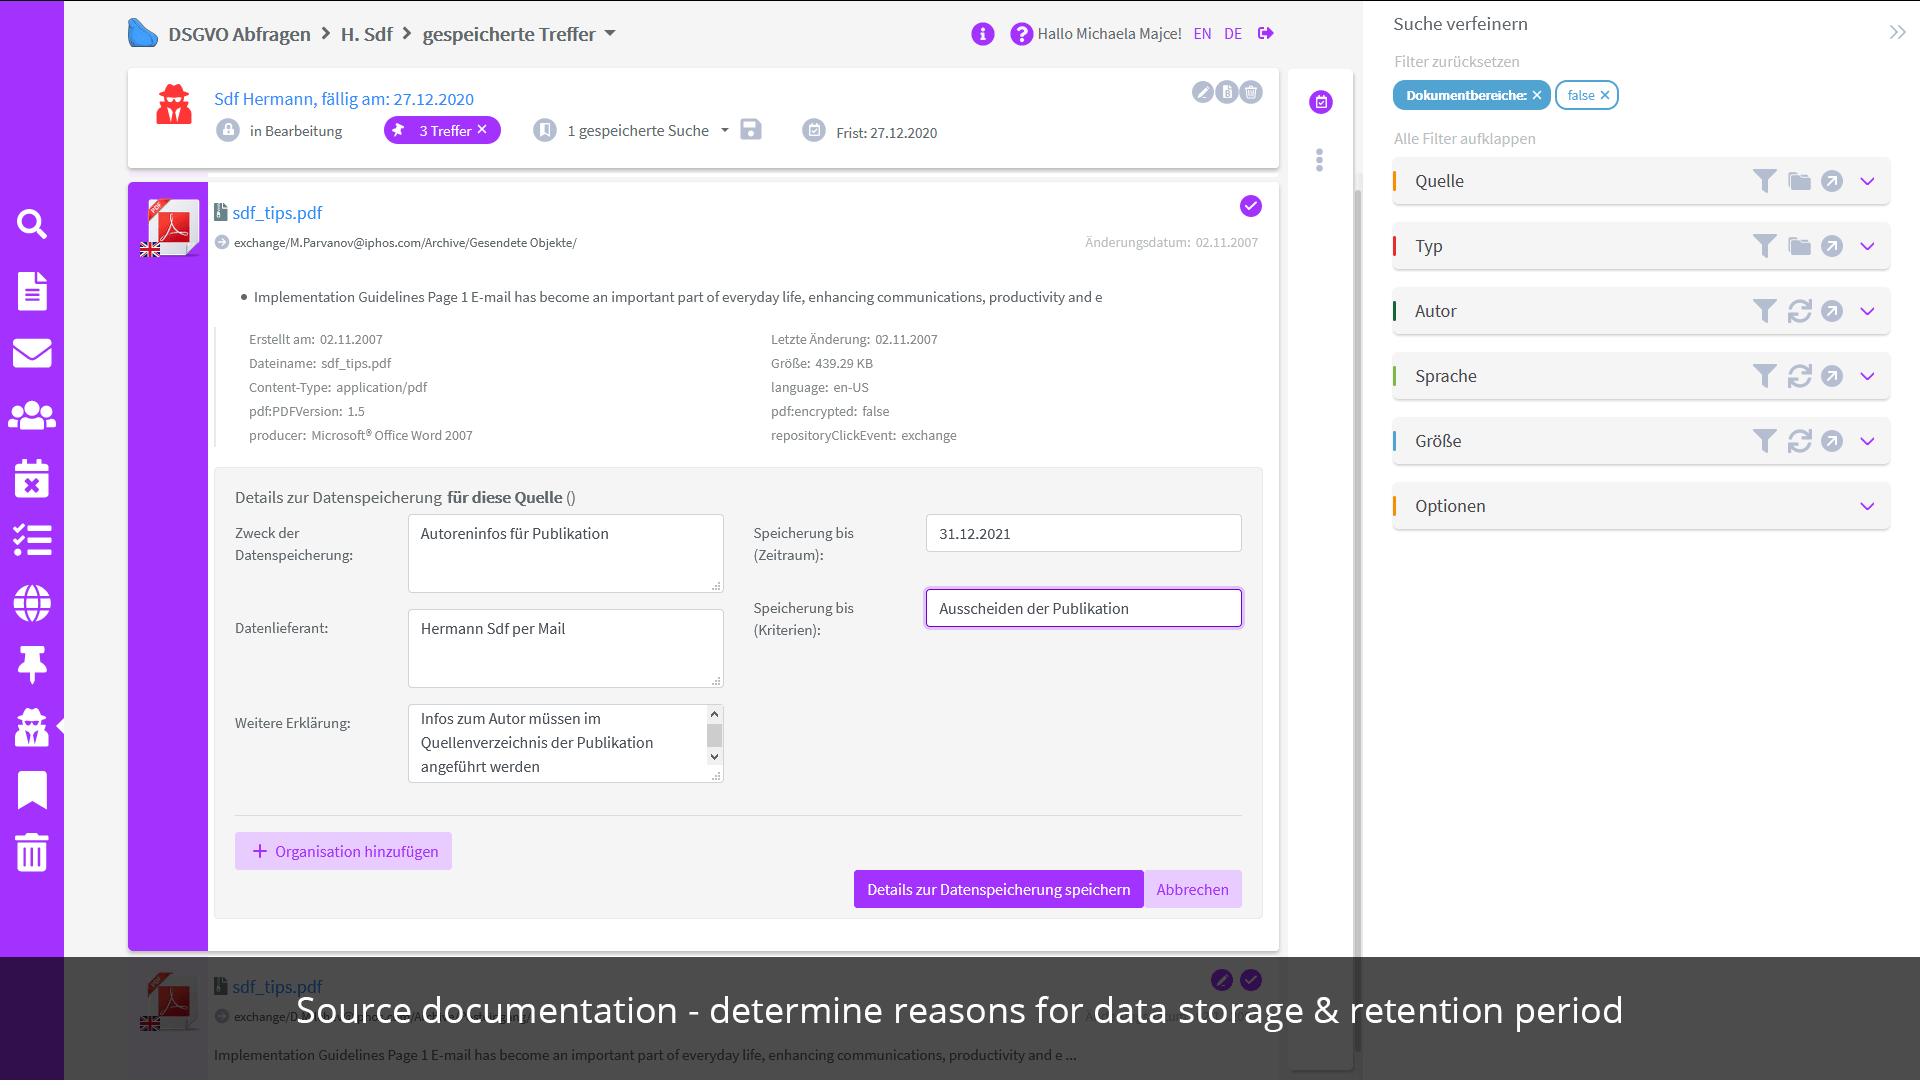Click the Weitere Erklärung textarea scrollbar down arrow

[714, 757]
